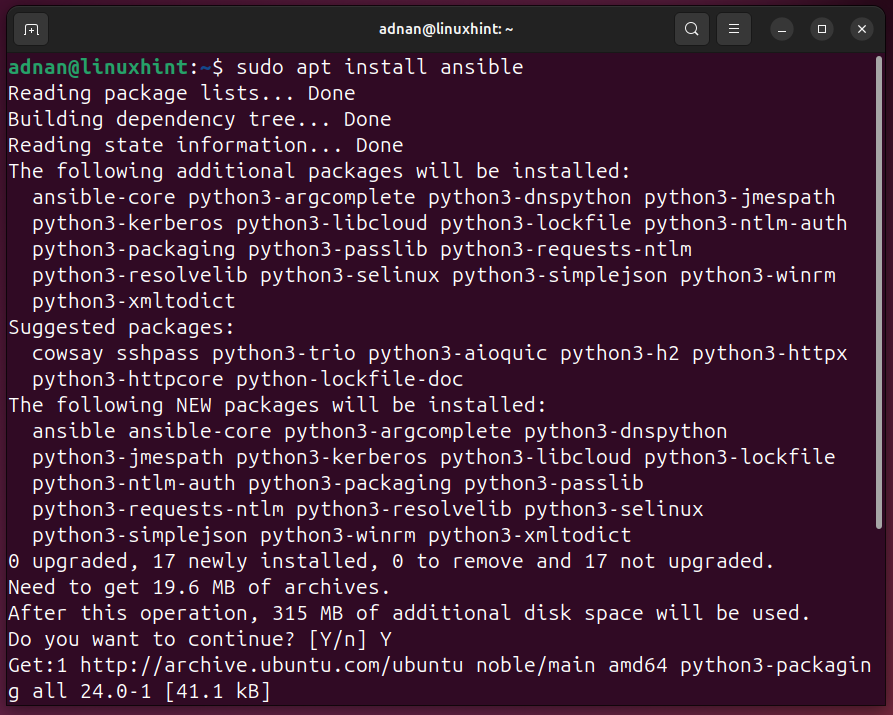Click the 'Suggested packages:' heading line

121,328
